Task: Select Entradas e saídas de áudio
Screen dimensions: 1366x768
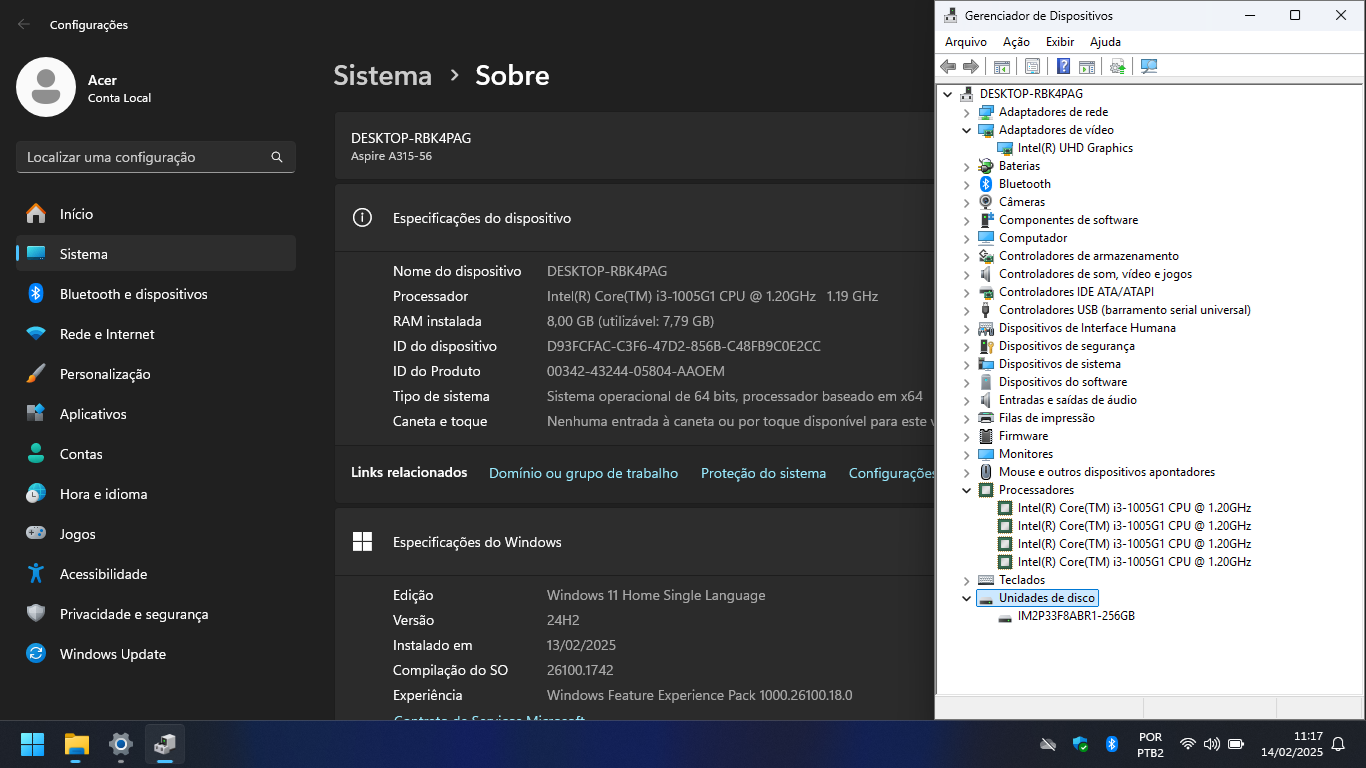Action: [x=1067, y=400]
